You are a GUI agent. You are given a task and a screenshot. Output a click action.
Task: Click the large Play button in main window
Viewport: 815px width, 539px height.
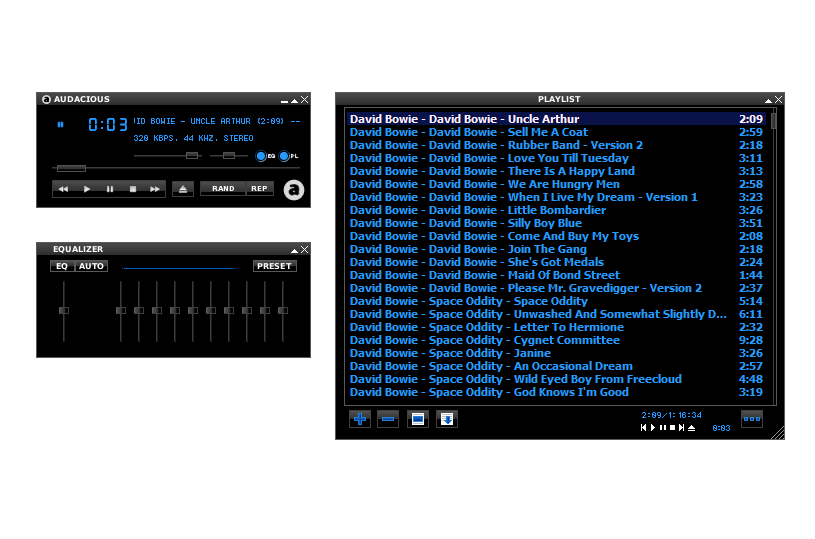click(87, 189)
